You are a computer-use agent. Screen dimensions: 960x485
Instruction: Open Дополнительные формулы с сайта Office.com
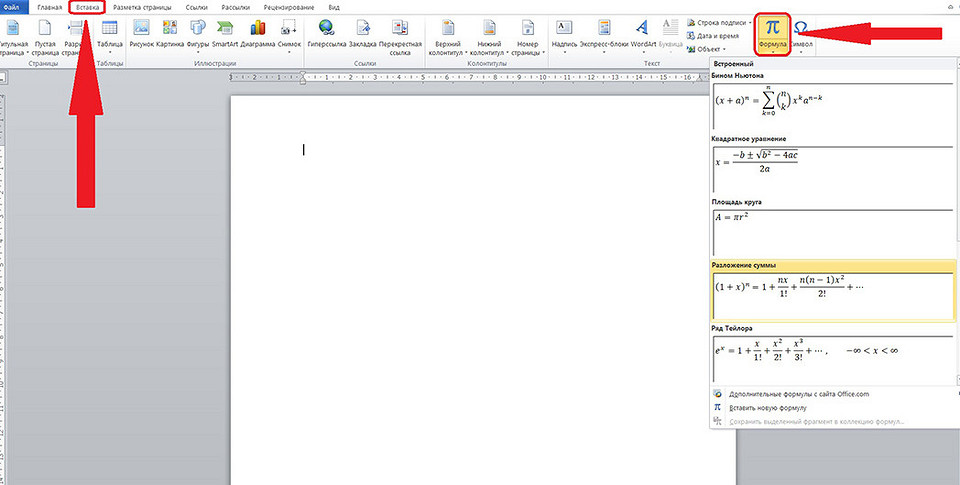click(x=798, y=394)
